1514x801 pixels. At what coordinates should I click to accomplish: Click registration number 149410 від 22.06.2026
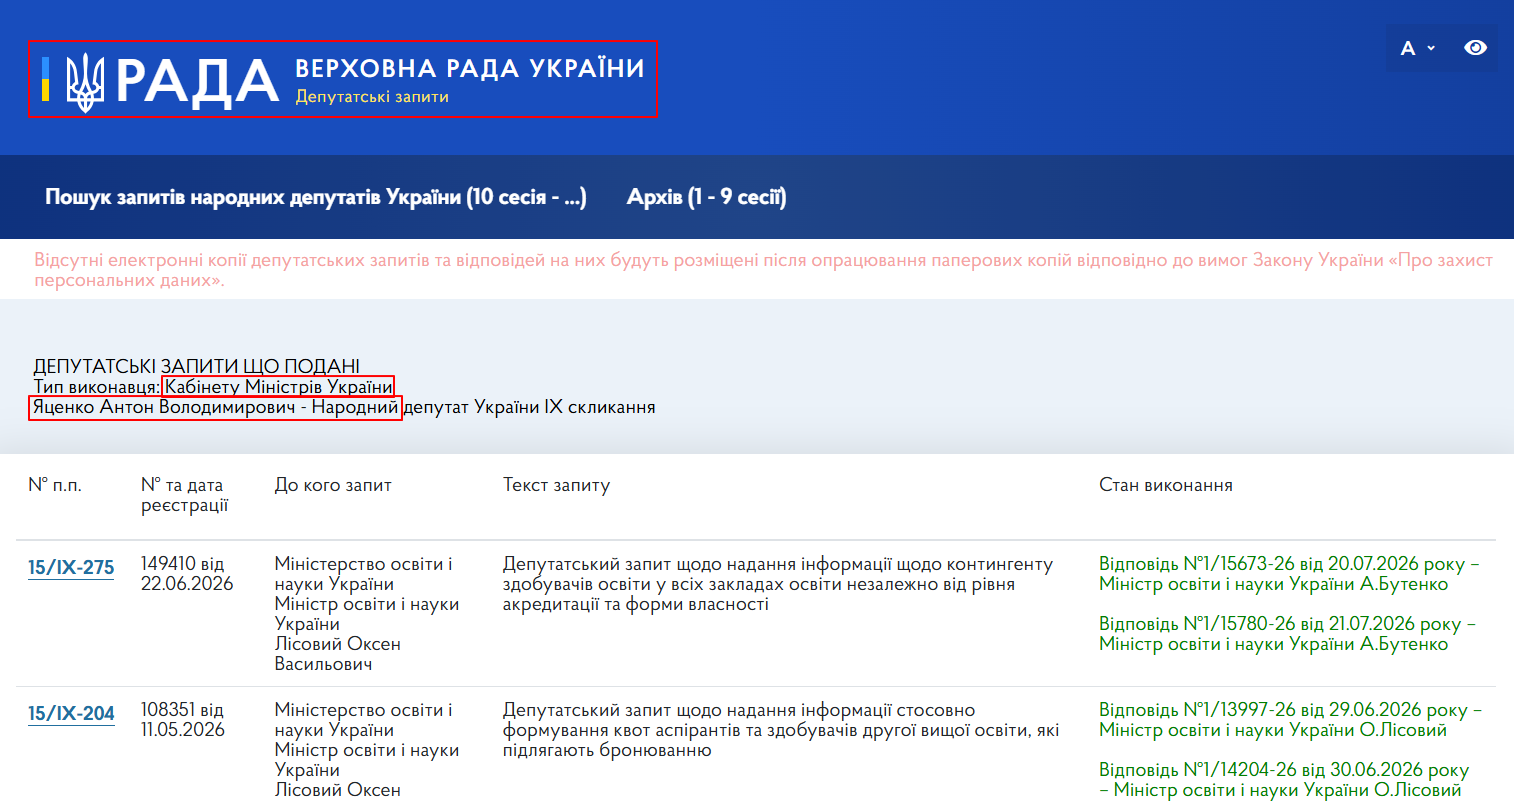click(x=187, y=574)
